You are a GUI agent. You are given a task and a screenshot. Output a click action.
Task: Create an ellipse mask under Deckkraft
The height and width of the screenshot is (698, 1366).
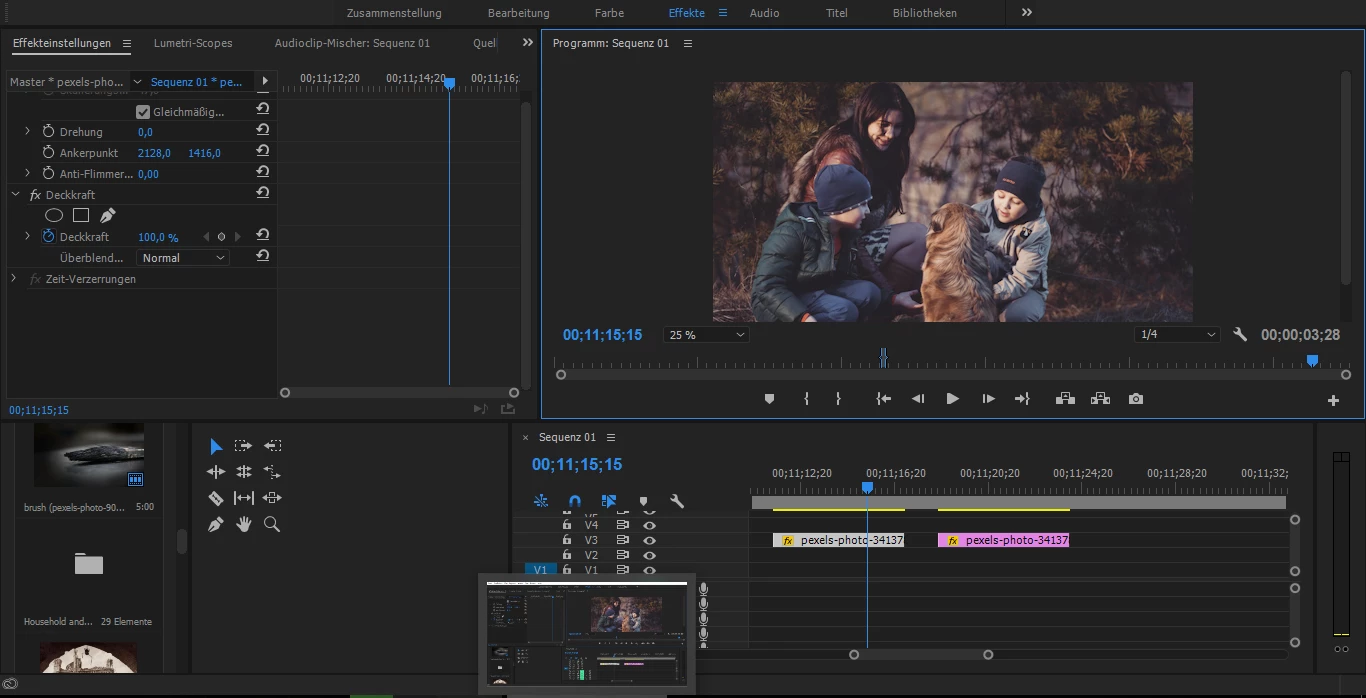[54, 215]
